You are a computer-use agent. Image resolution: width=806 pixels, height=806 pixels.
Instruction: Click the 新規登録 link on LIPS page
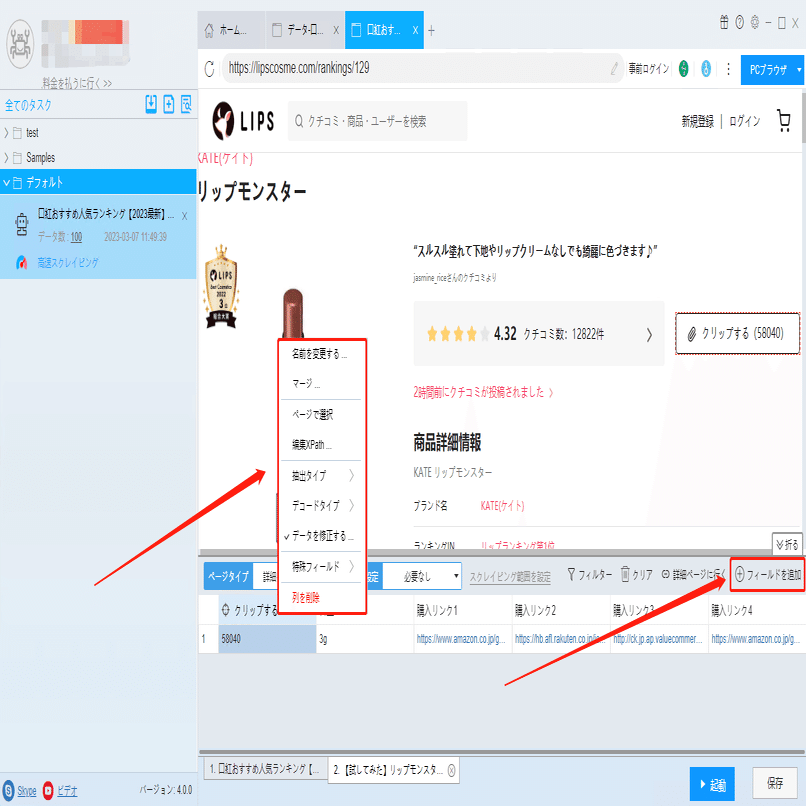(698, 121)
